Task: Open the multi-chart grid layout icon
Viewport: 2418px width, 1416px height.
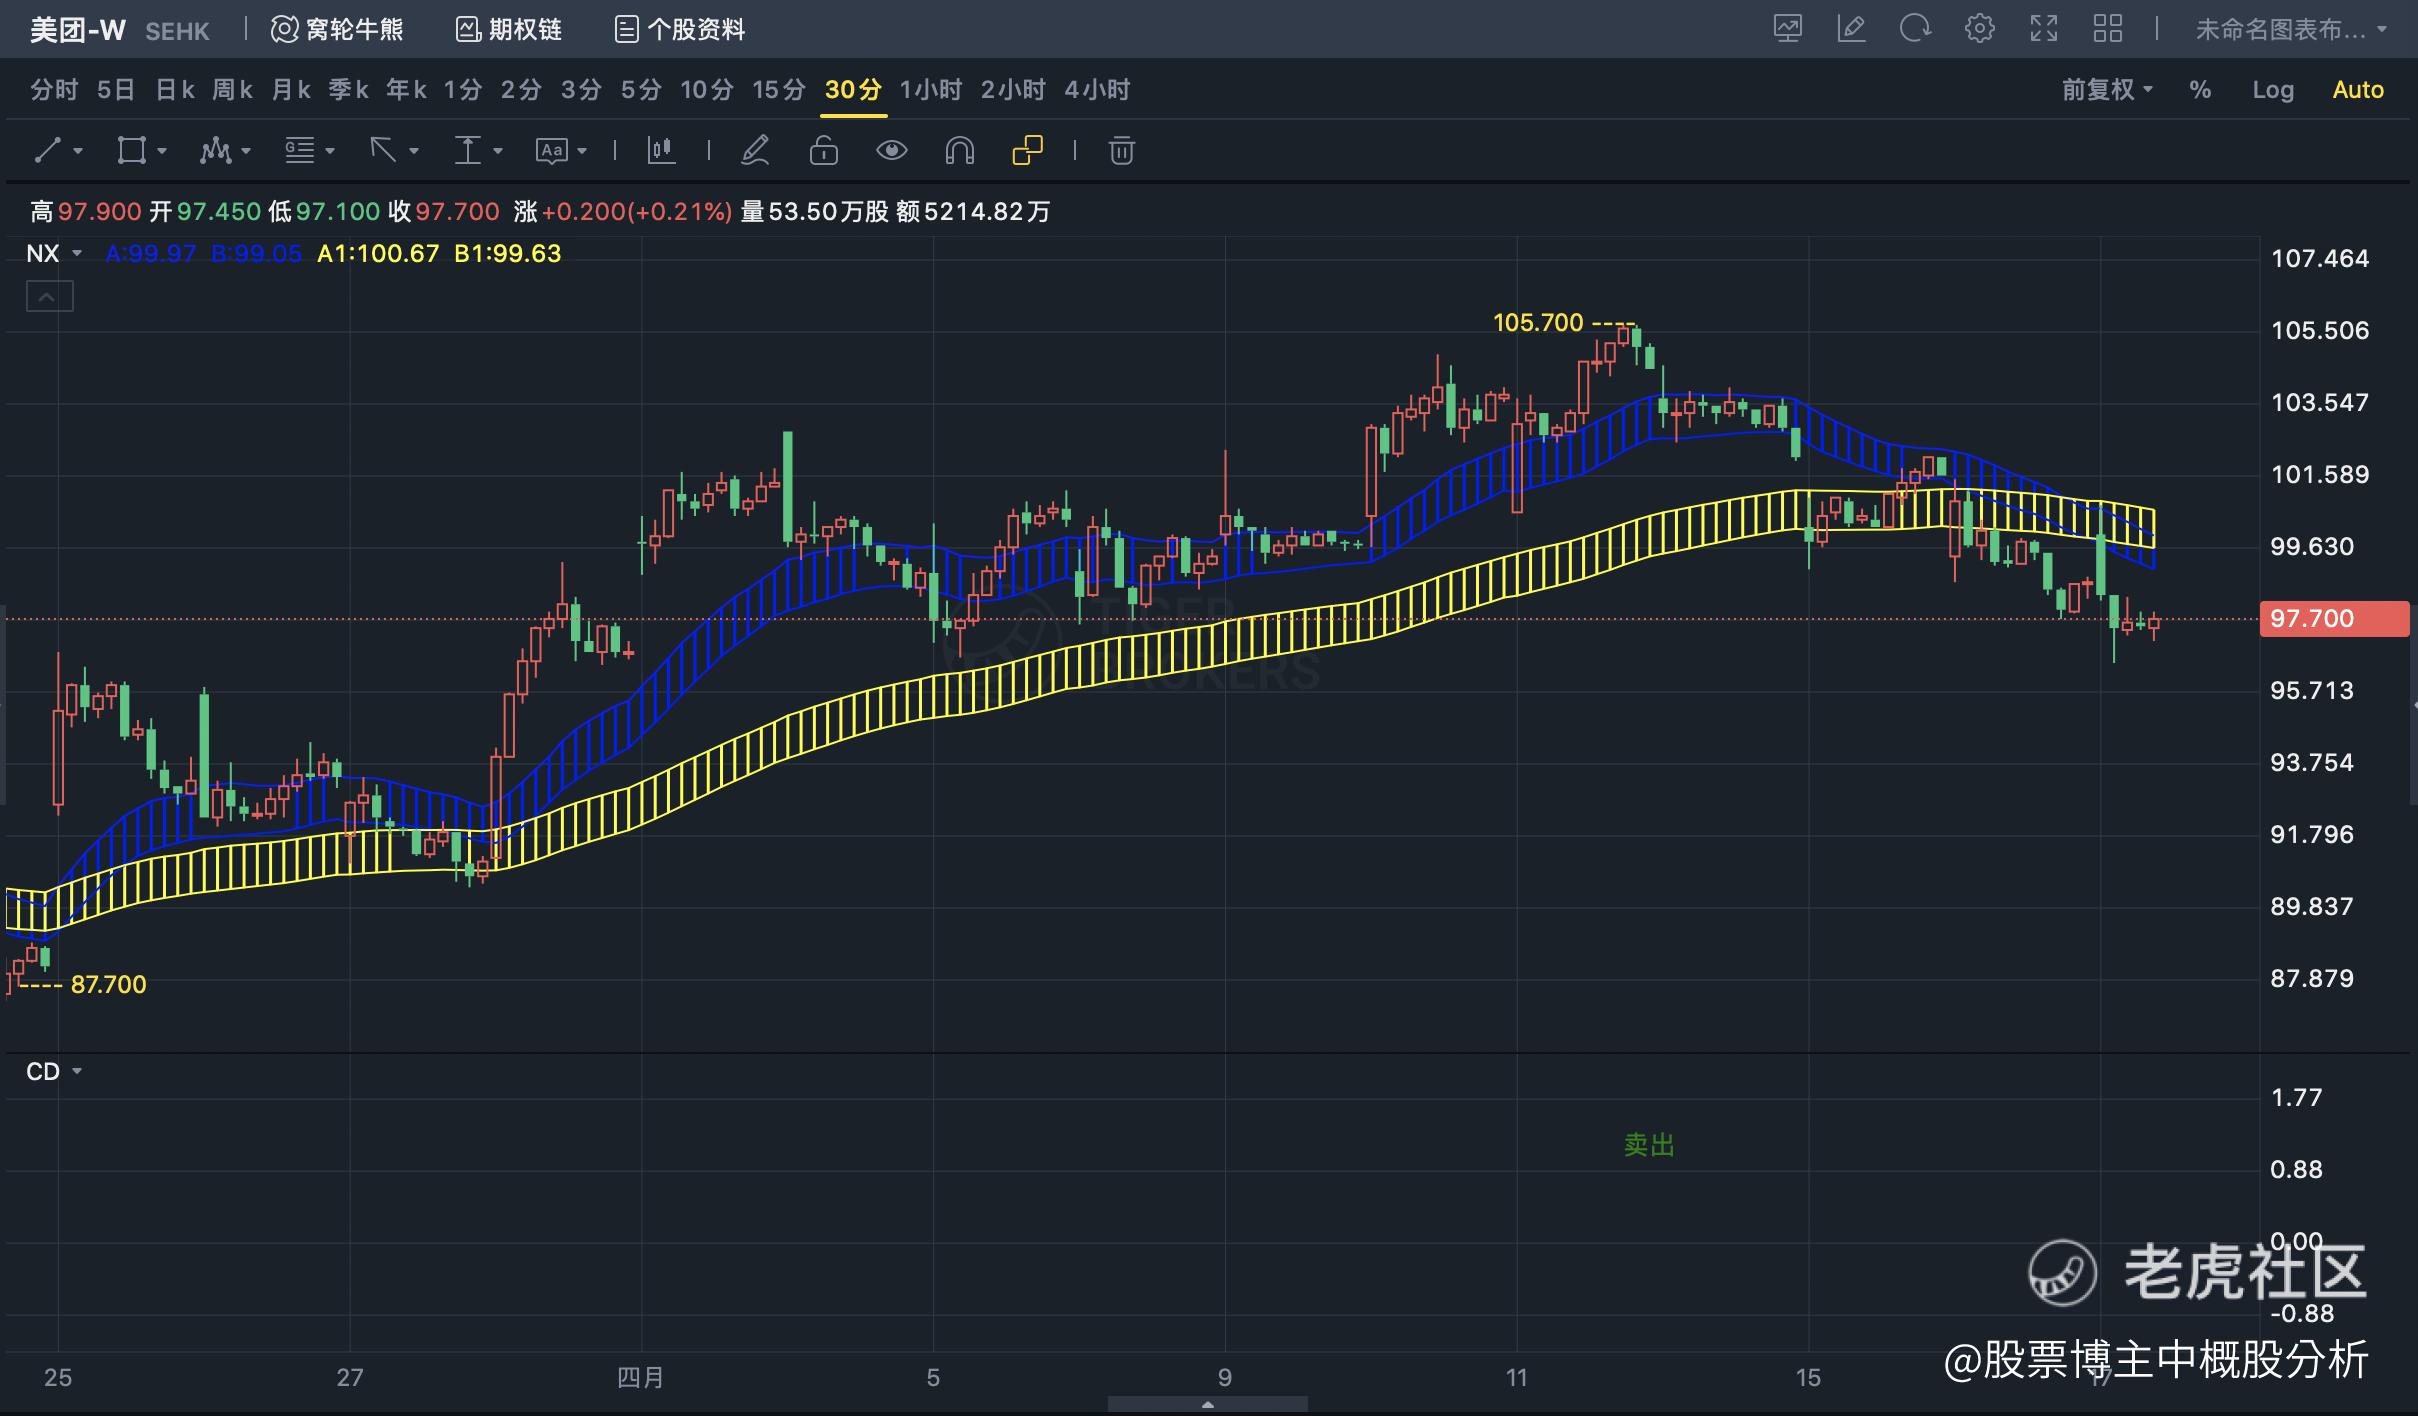Action: click(2107, 29)
